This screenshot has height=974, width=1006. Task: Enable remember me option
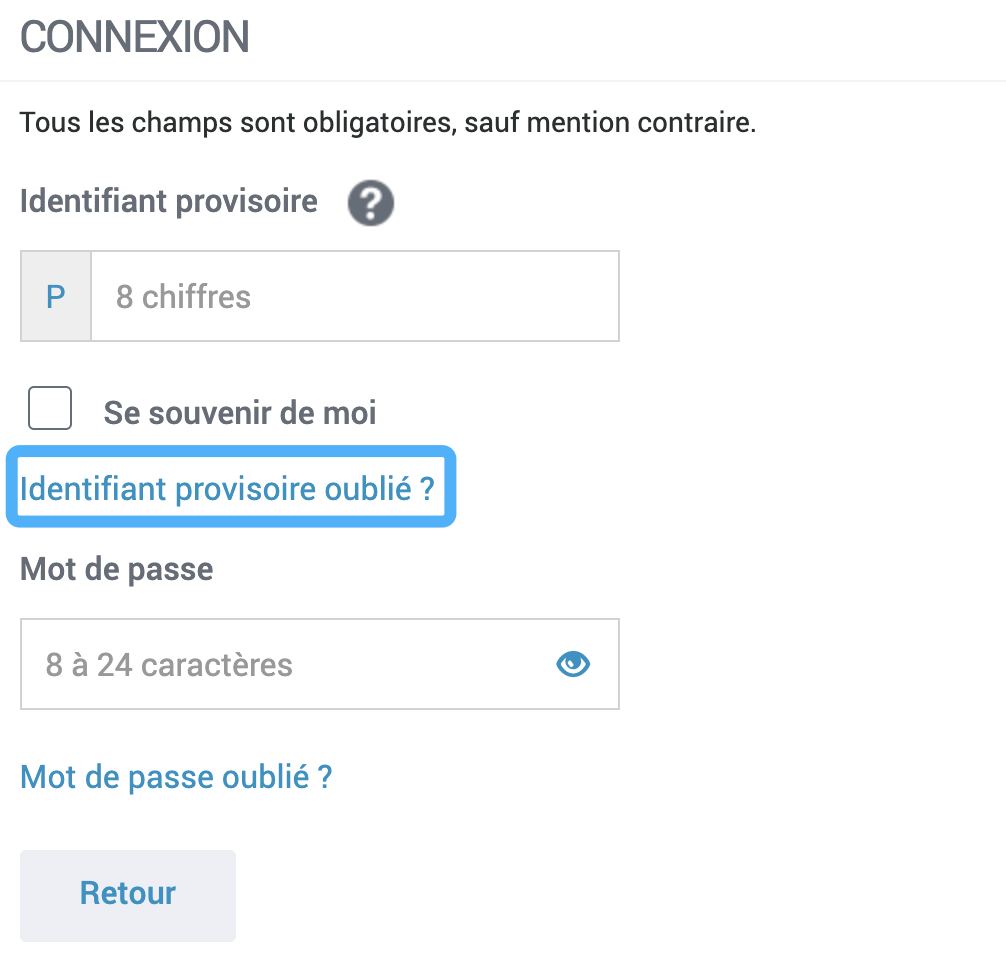50,409
